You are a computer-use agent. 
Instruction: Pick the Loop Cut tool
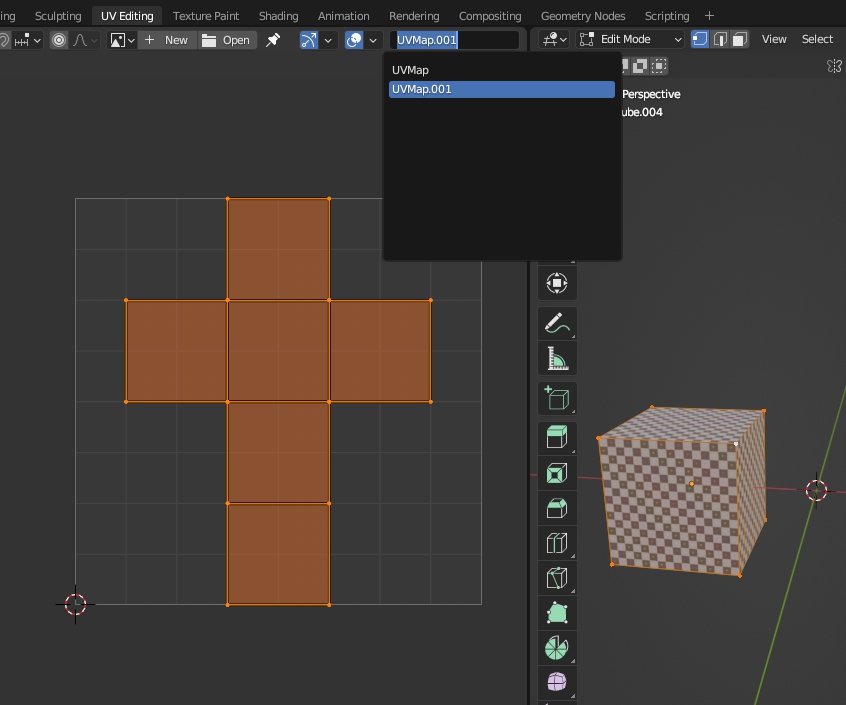[557, 543]
